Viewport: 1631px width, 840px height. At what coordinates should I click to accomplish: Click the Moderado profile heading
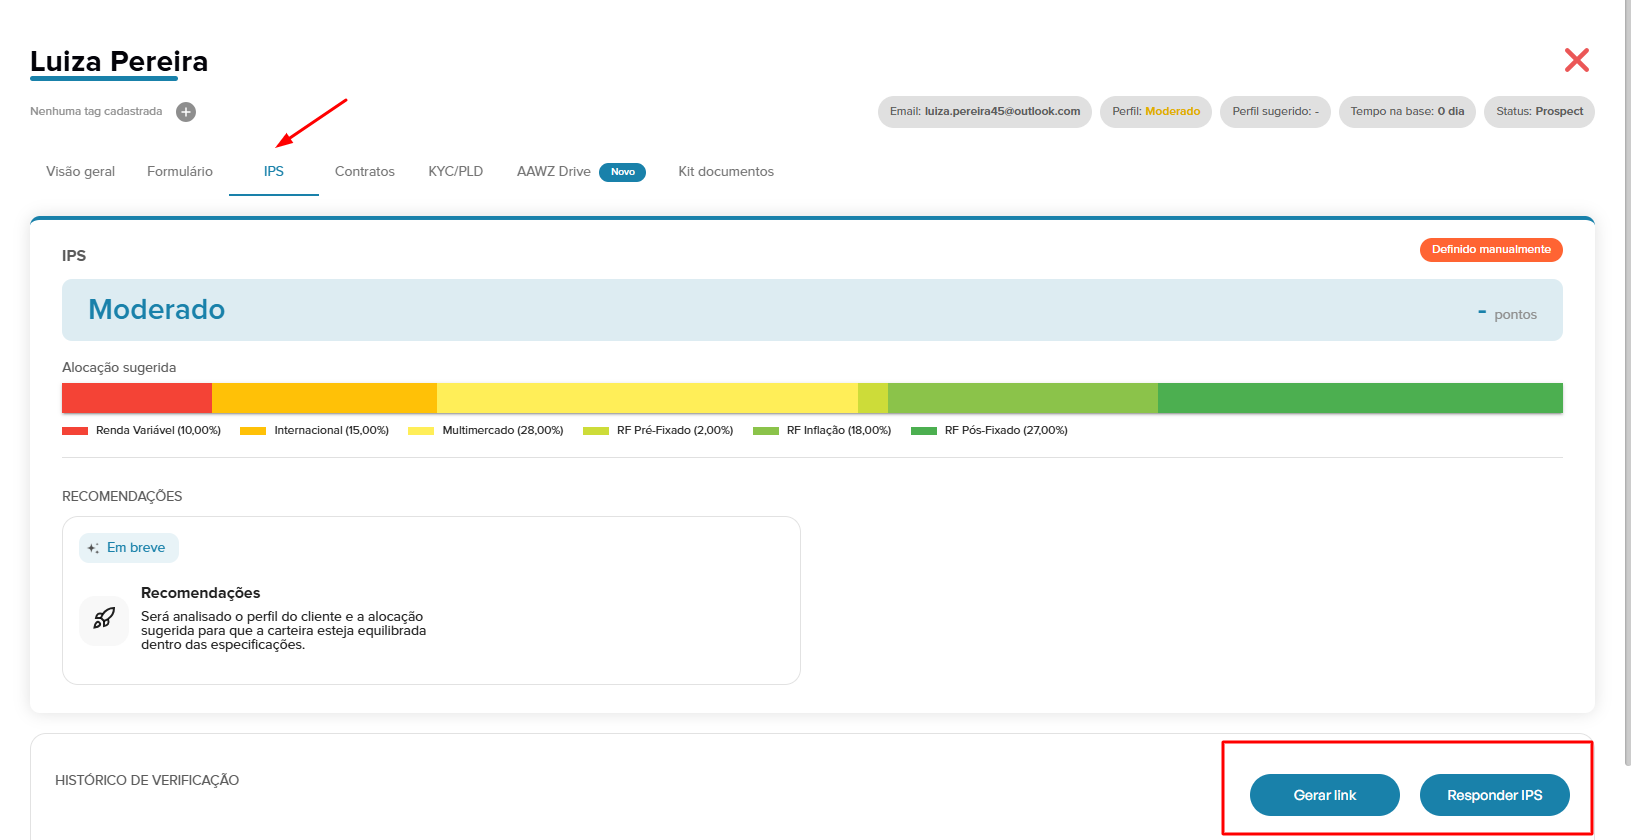(157, 309)
